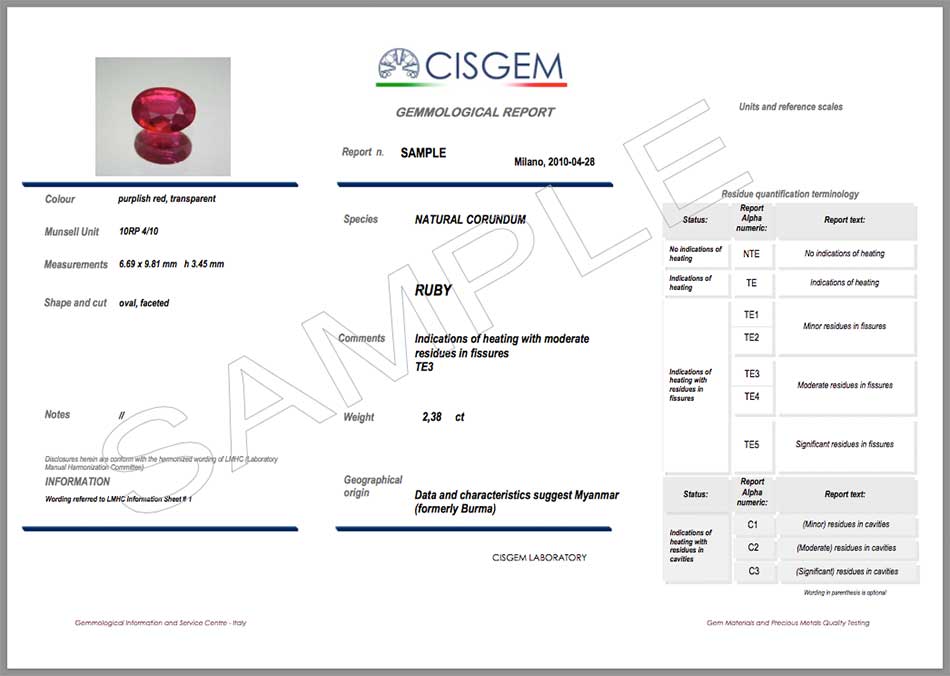Click the "CISGEM LABORATORY" signature line
950x676 pixels.
(539, 558)
